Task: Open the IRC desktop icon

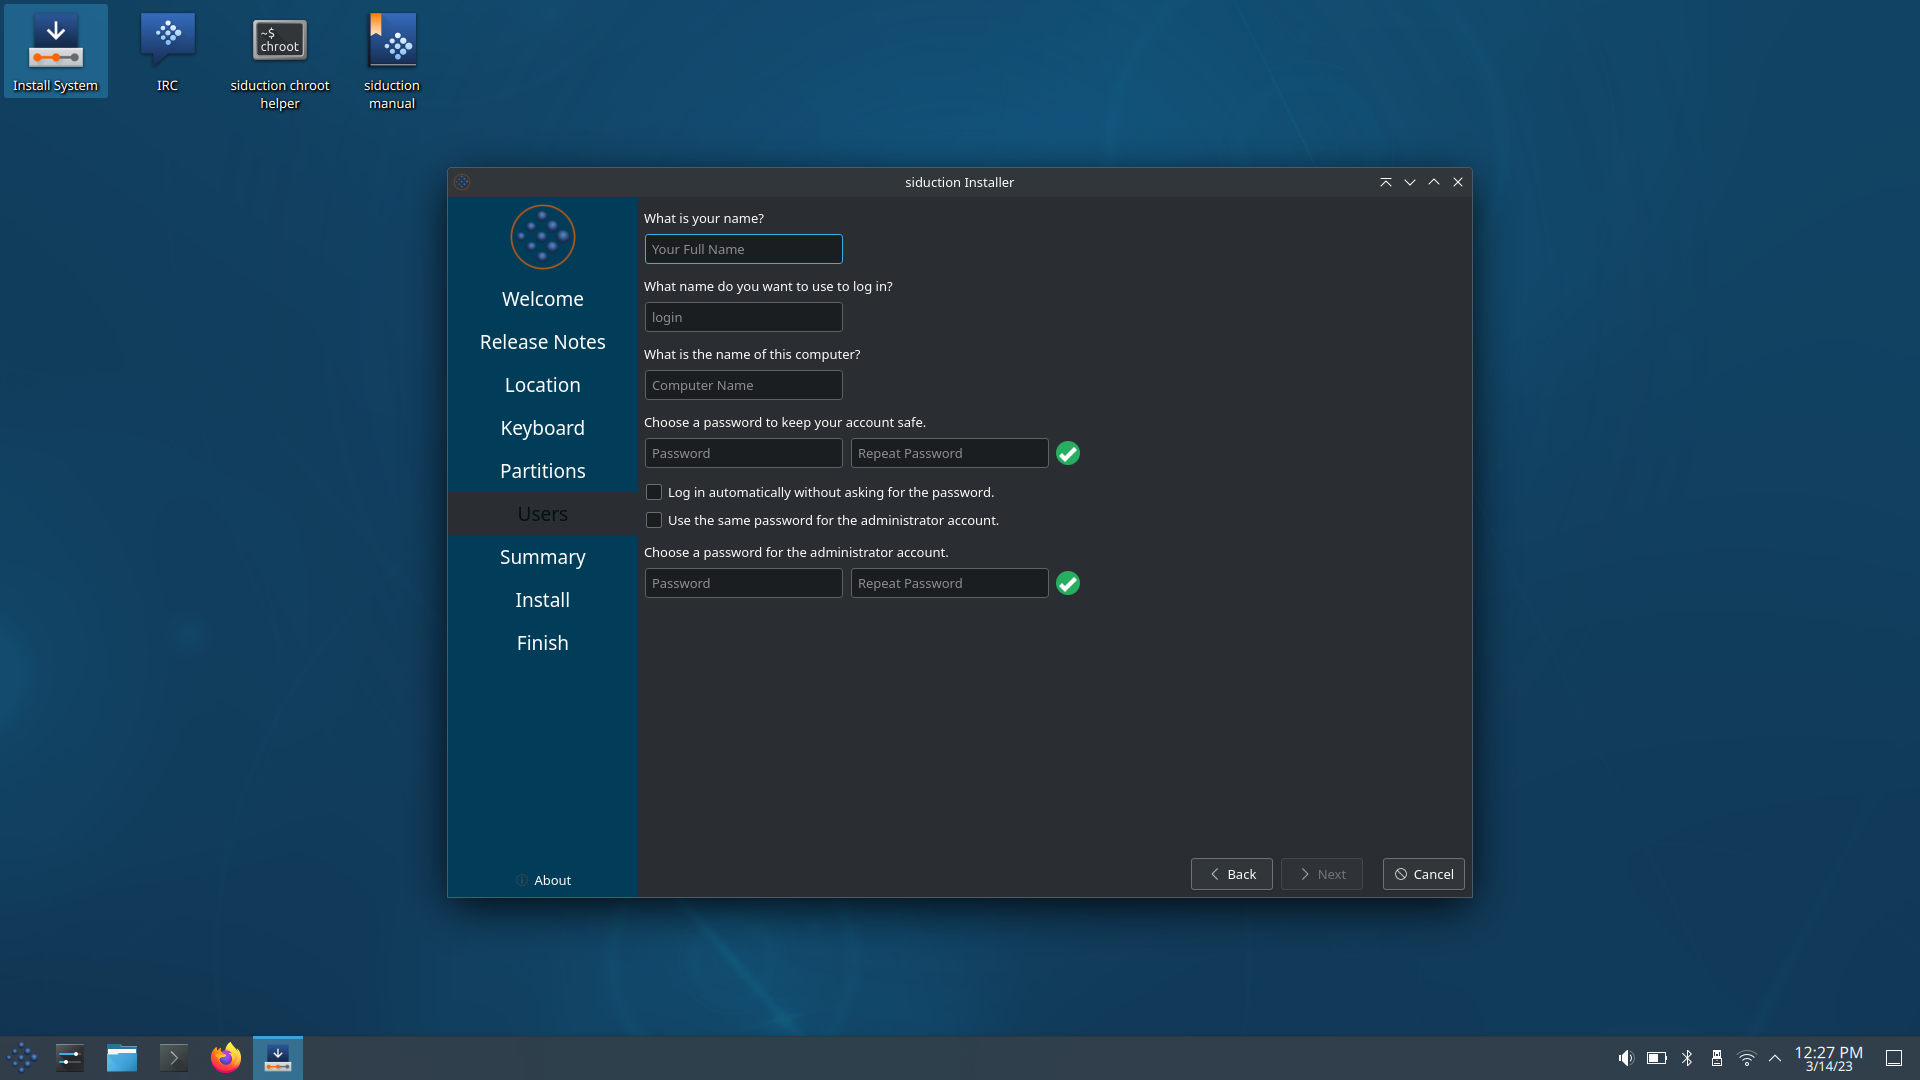Action: click(x=168, y=52)
